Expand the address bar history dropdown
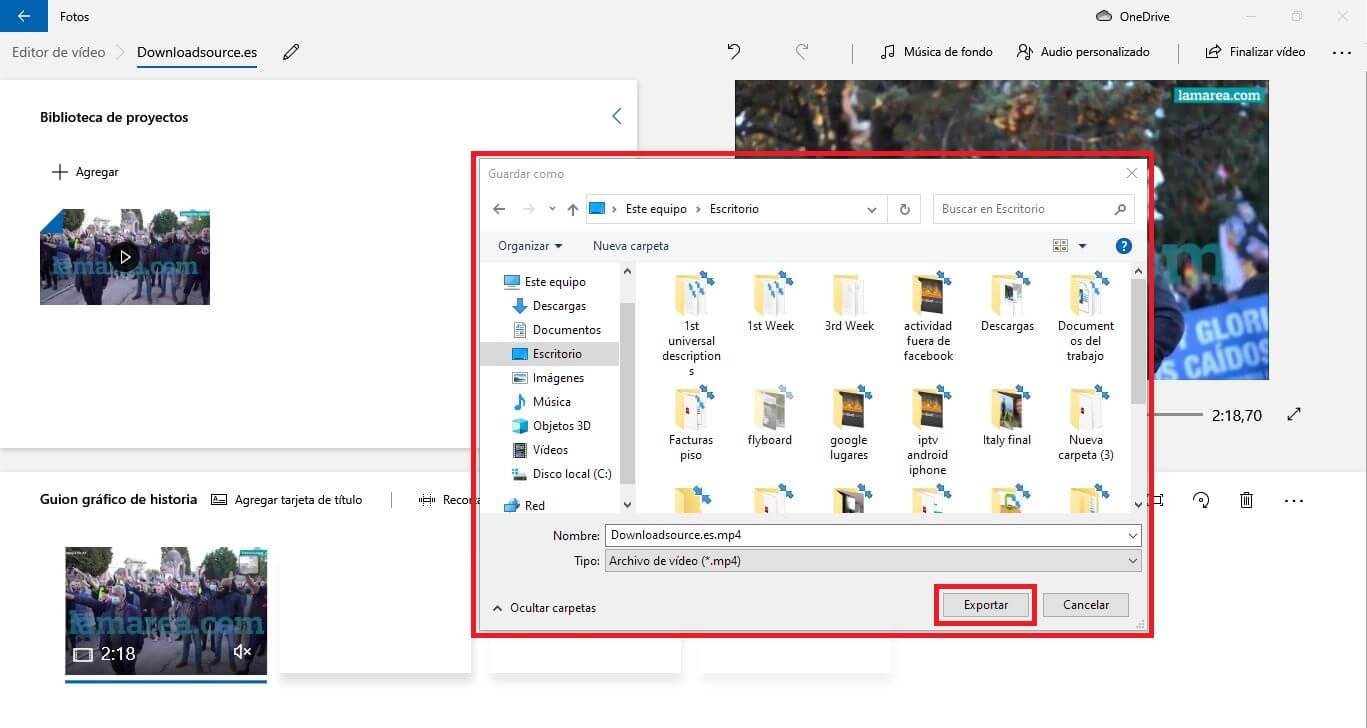Screen dimensions: 1367x728 pos(872,209)
